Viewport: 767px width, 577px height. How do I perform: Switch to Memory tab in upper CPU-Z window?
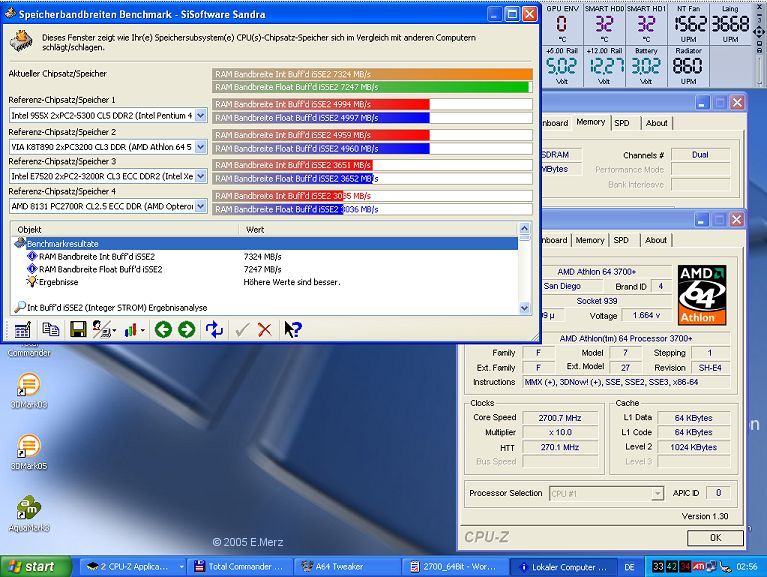coord(590,122)
